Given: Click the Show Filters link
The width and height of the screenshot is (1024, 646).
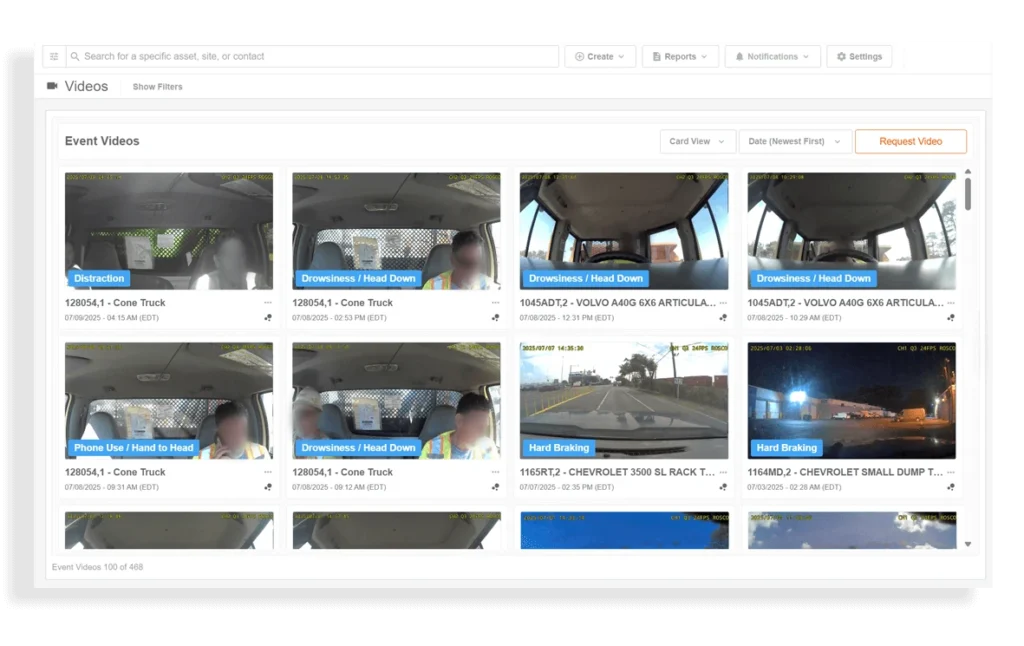Looking at the screenshot, I should click(158, 87).
